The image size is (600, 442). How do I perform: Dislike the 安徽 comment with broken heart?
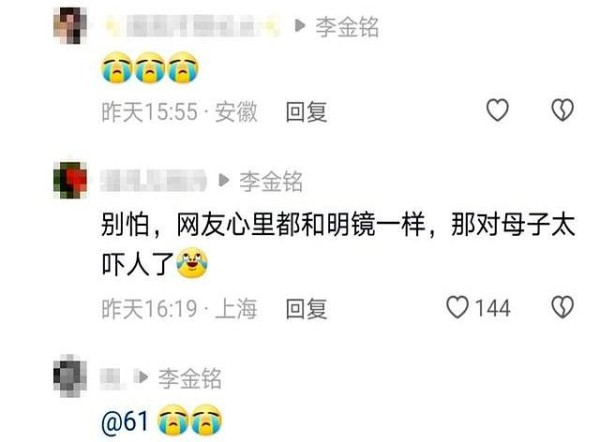click(x=562, y=110)
